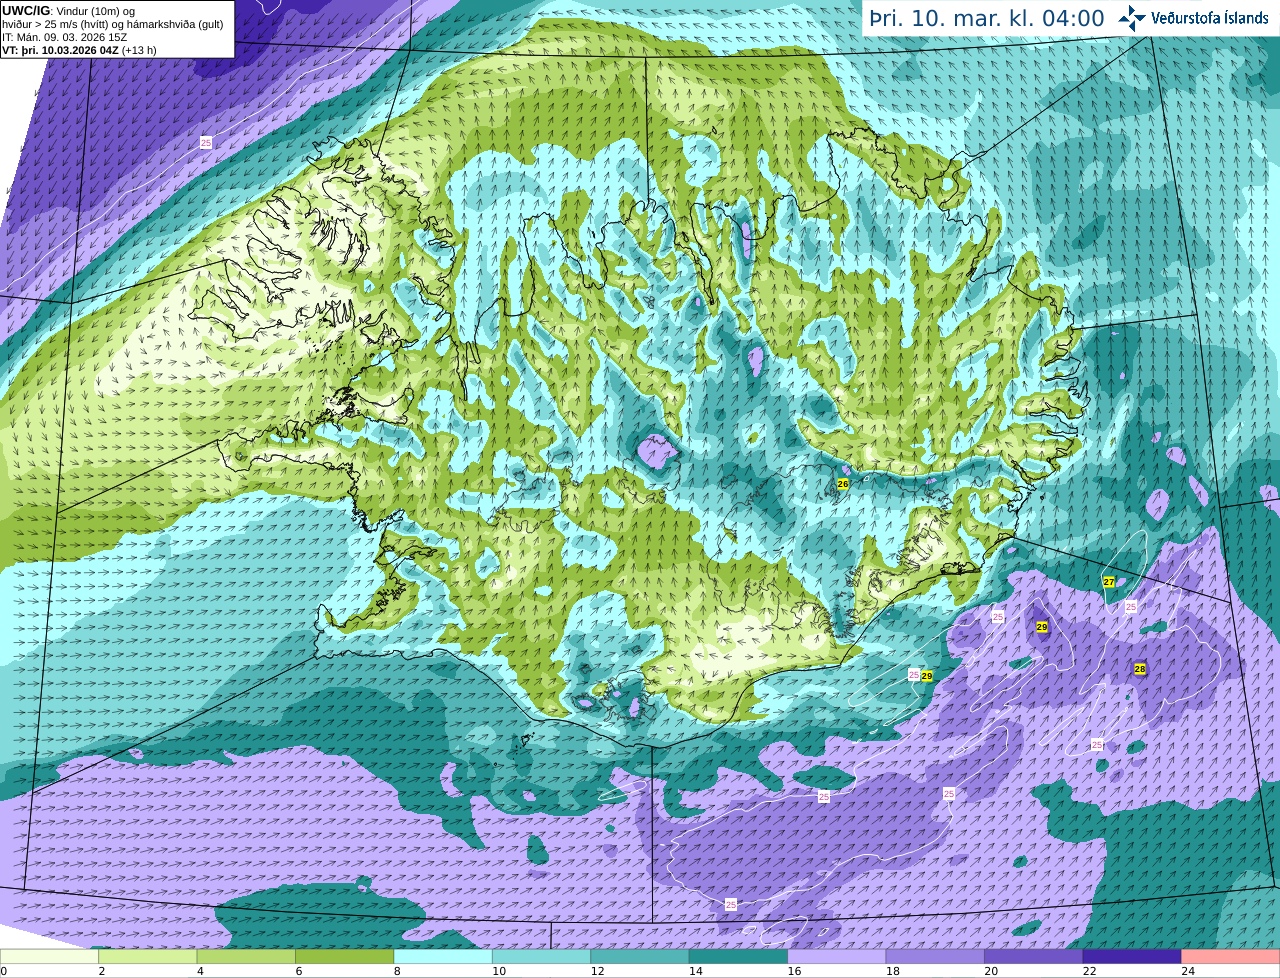Pick the 6–8 m/s olive green swatch
1280x978 pixels.
point(344,957)
